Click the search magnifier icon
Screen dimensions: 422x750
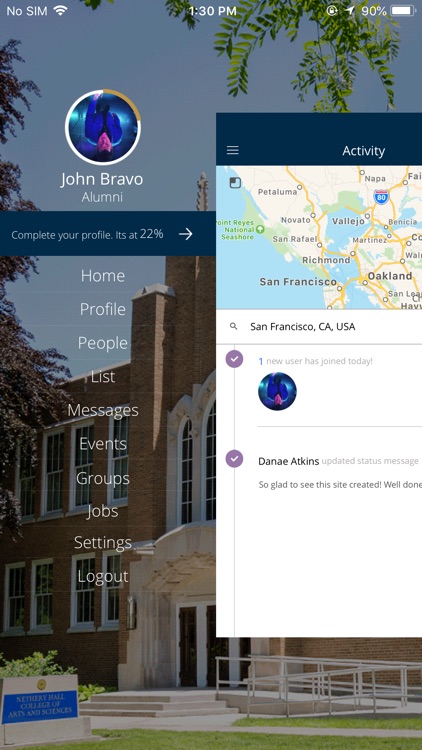233,326
